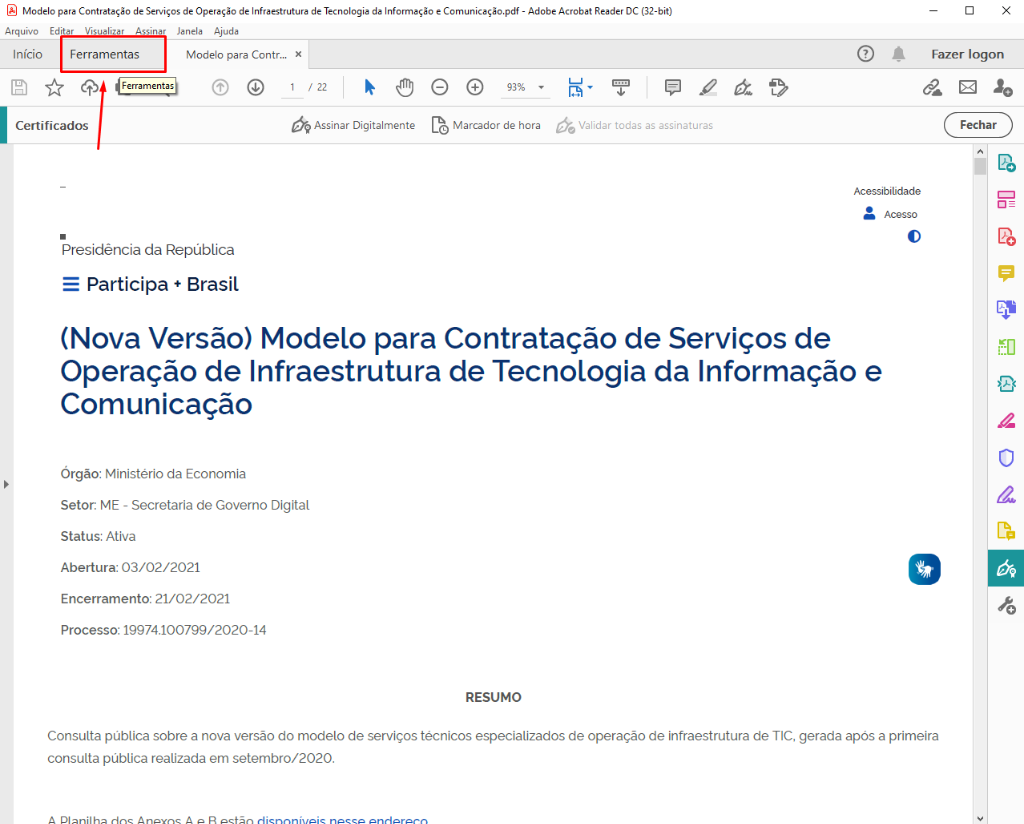Send file by email envelope icon

point(967,88)
